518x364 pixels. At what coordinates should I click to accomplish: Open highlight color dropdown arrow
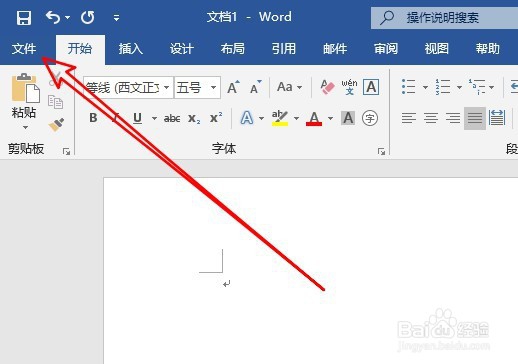(296, 118)
